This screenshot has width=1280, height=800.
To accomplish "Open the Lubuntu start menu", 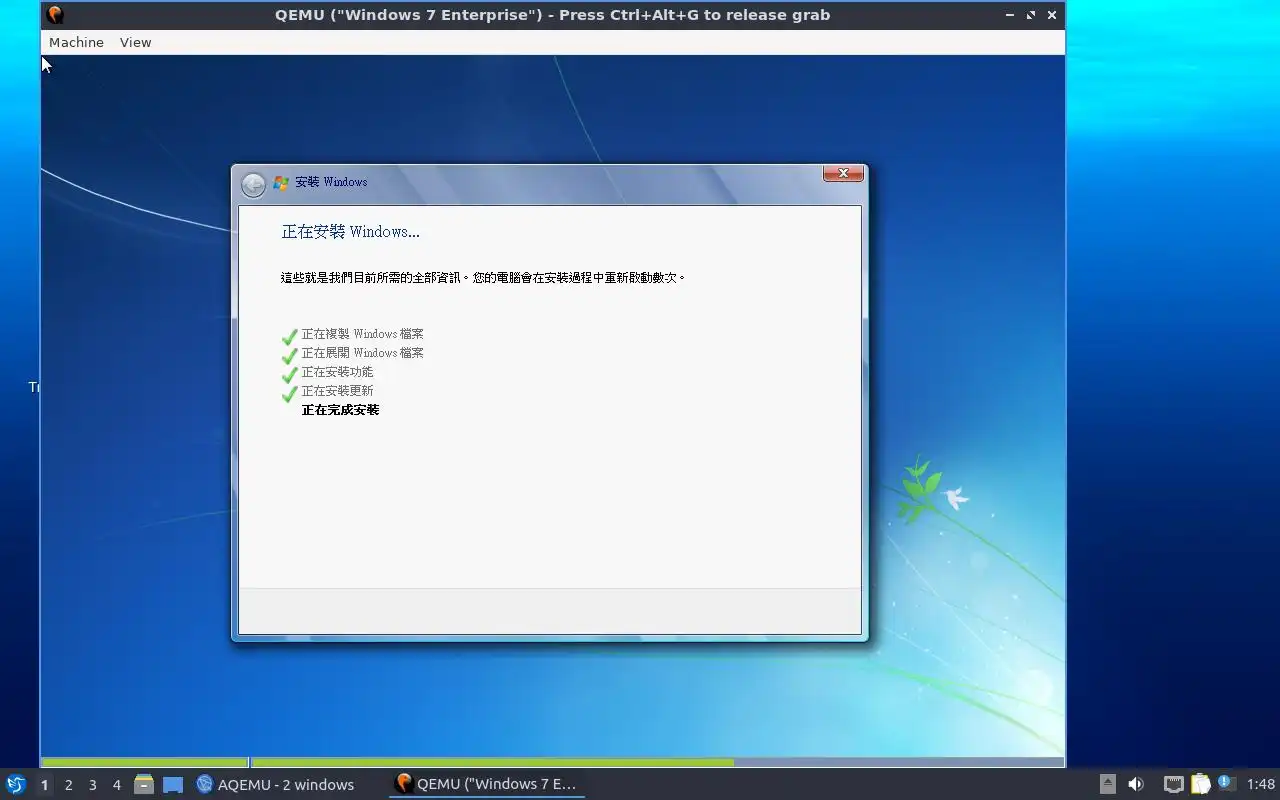I will [x=15, y=784].
